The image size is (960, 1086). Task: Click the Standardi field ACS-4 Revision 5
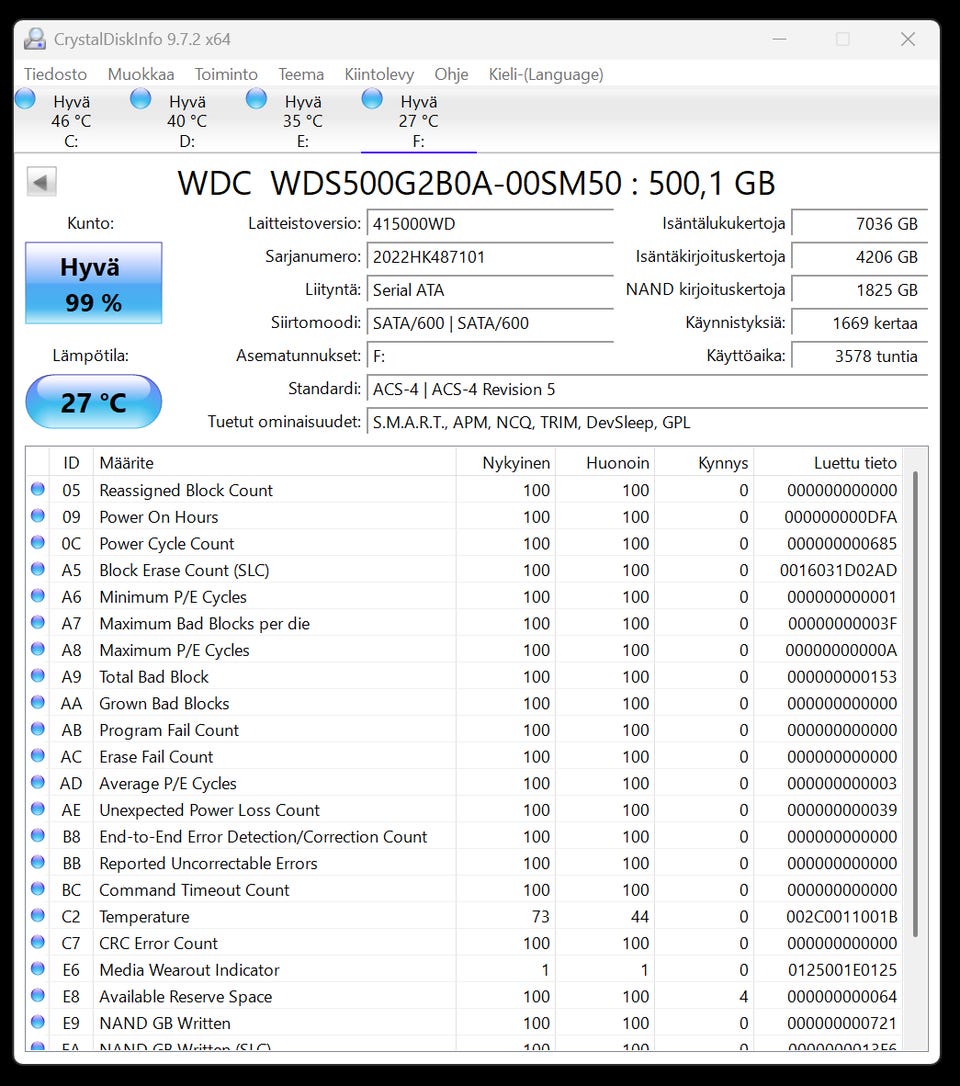[x=647, y=389]
